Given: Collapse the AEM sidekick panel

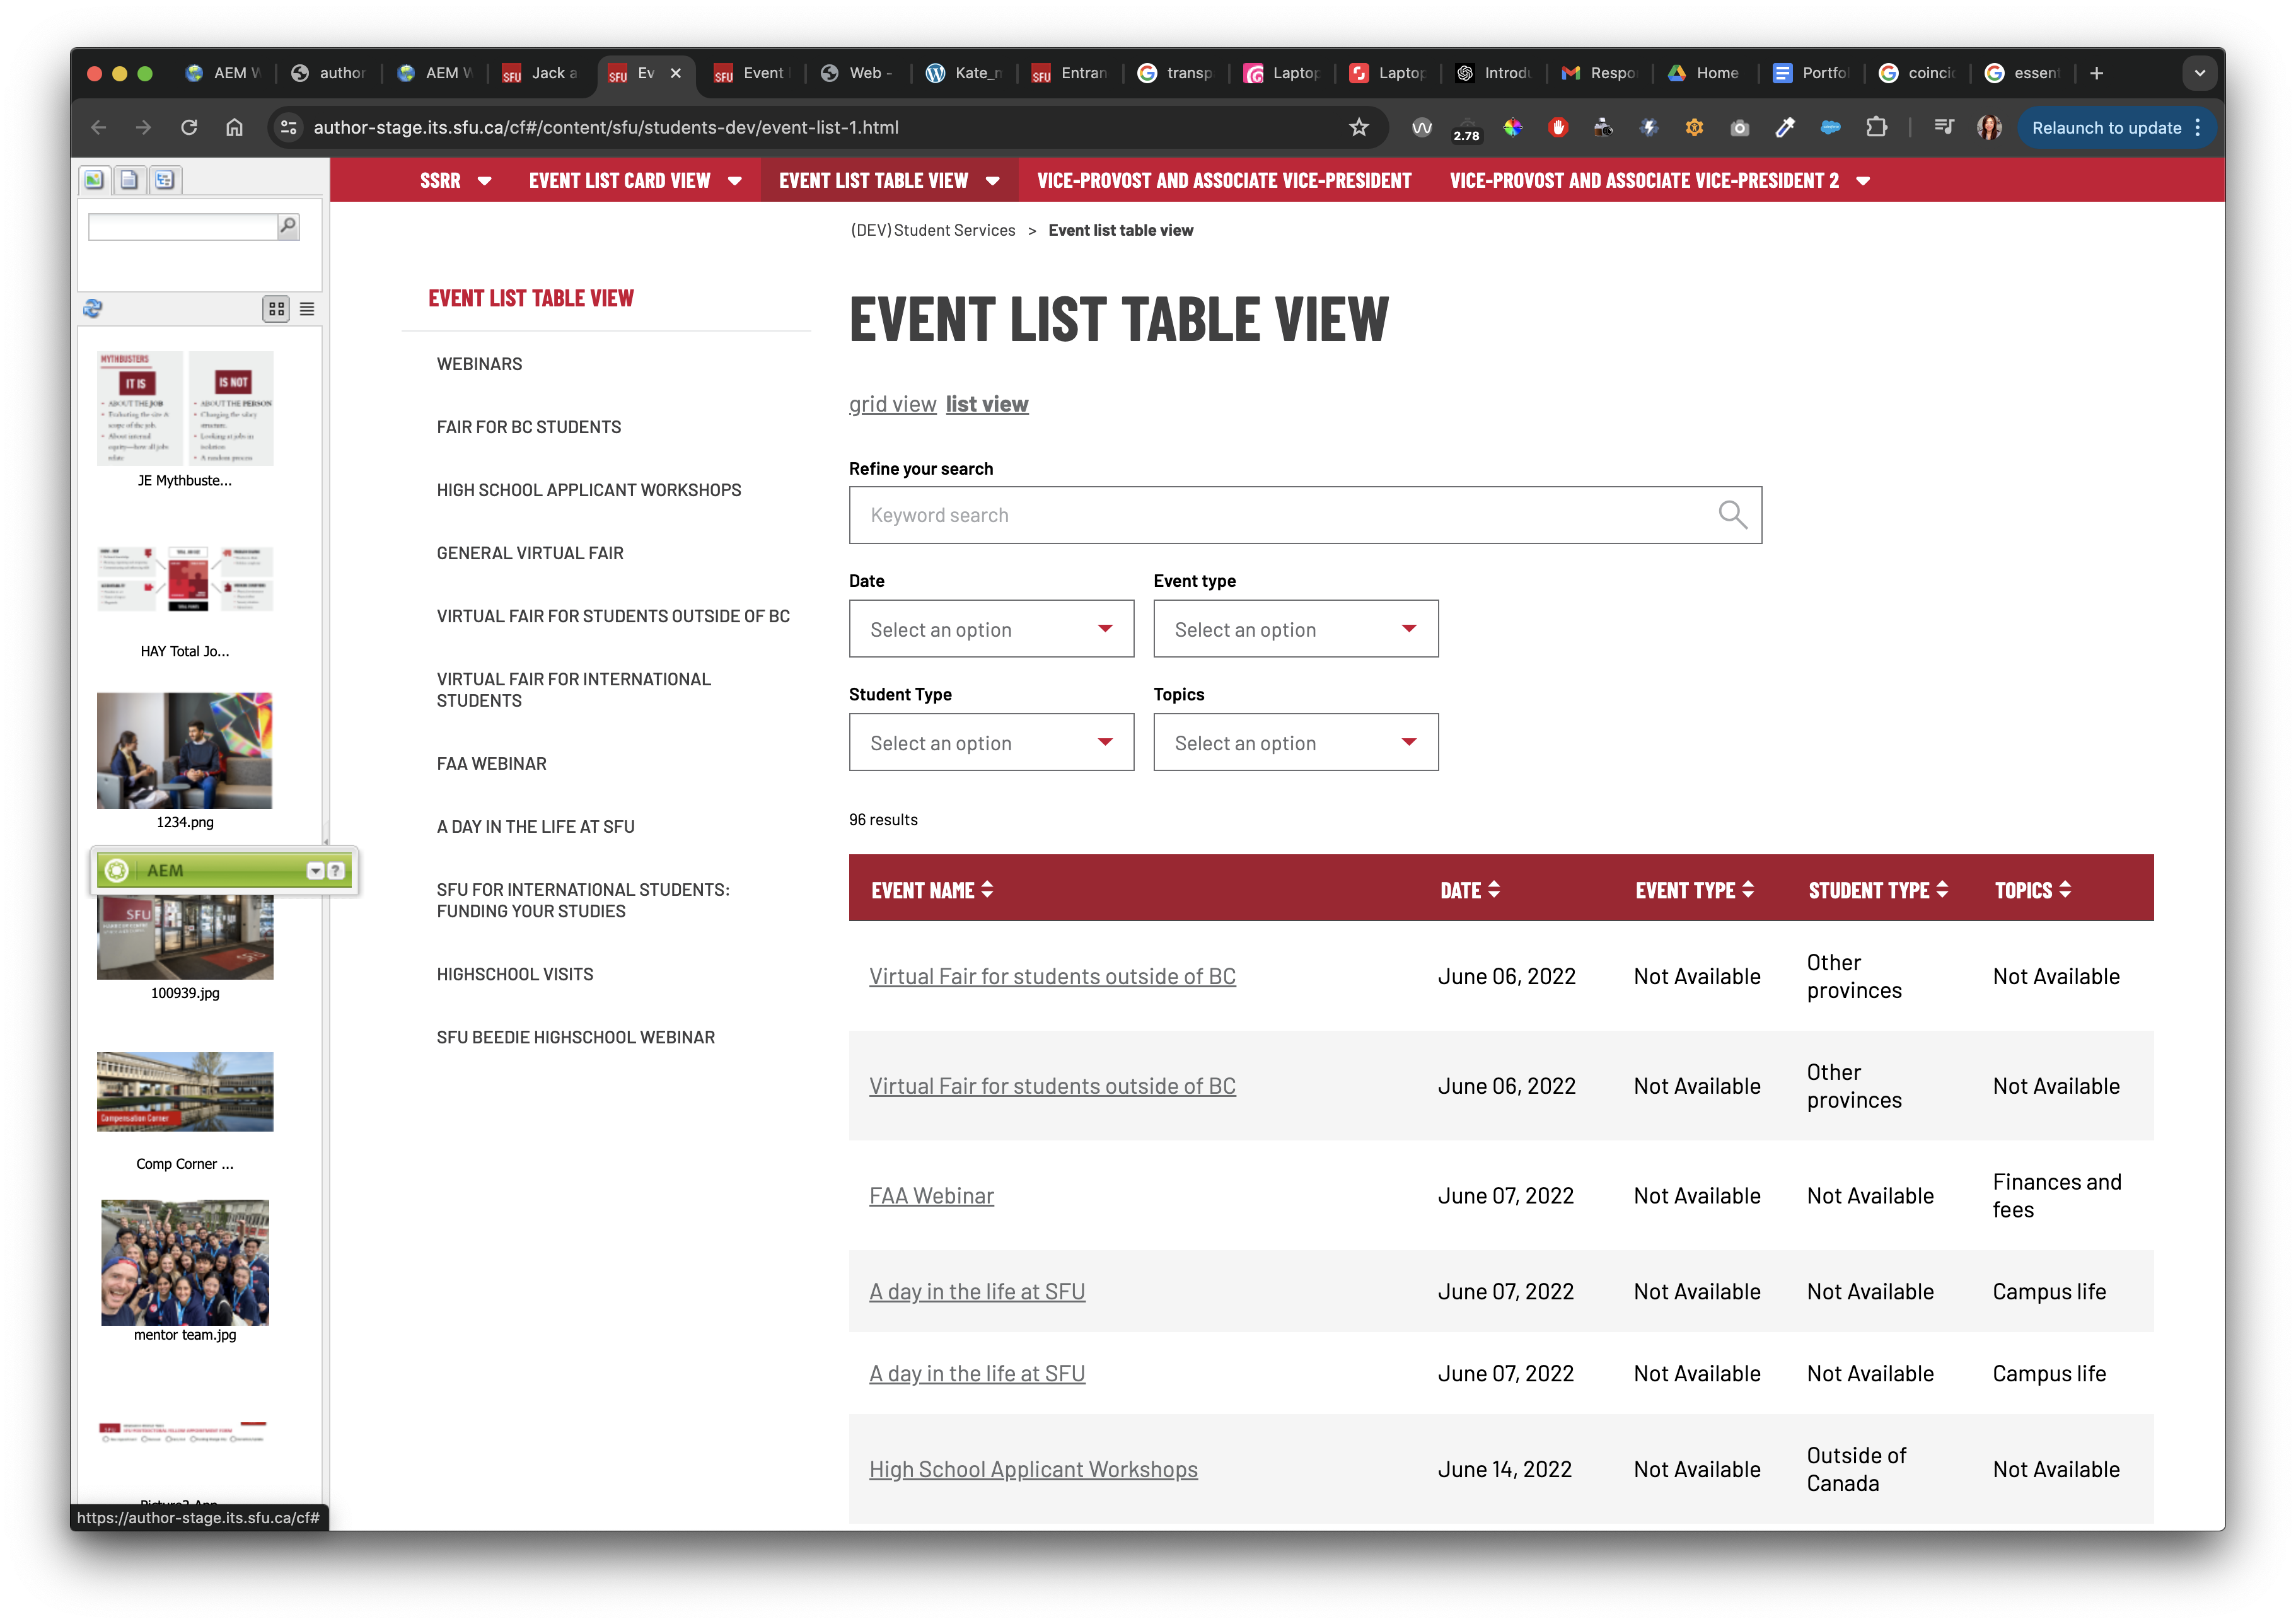Looking at the screenshot, I should [314, 871].
